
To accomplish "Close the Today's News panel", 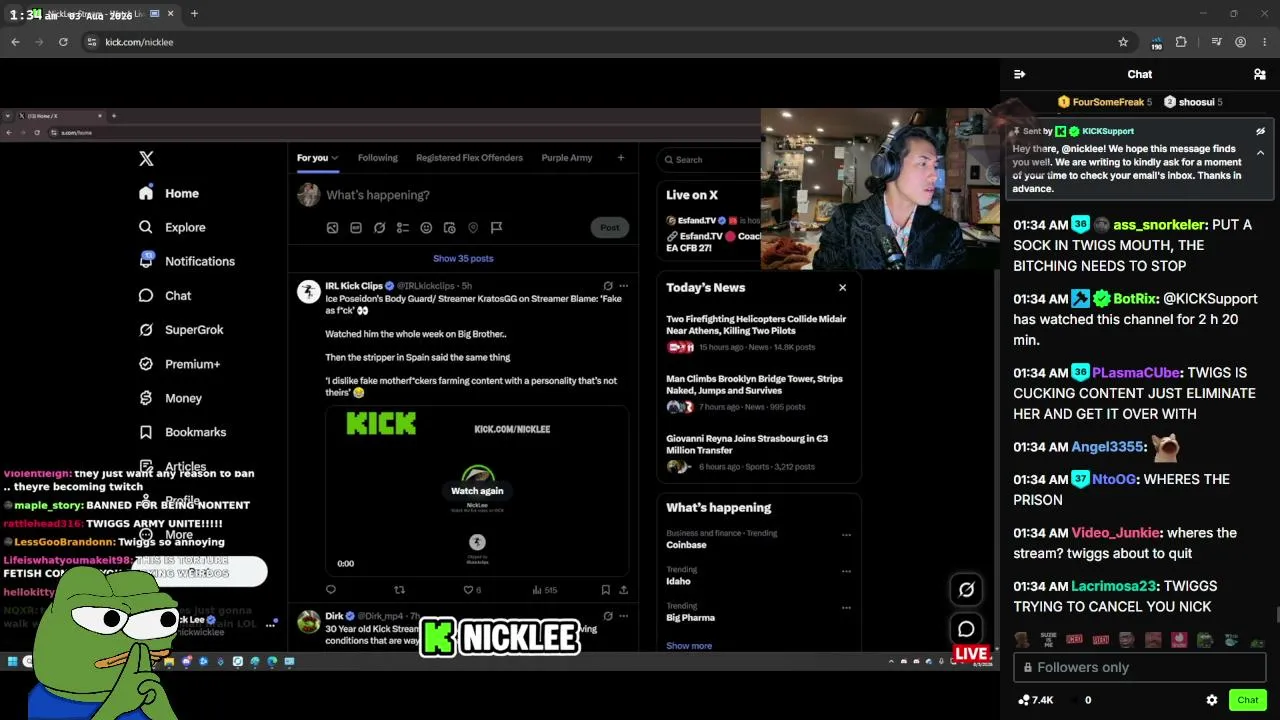I will tap(842, 288).
